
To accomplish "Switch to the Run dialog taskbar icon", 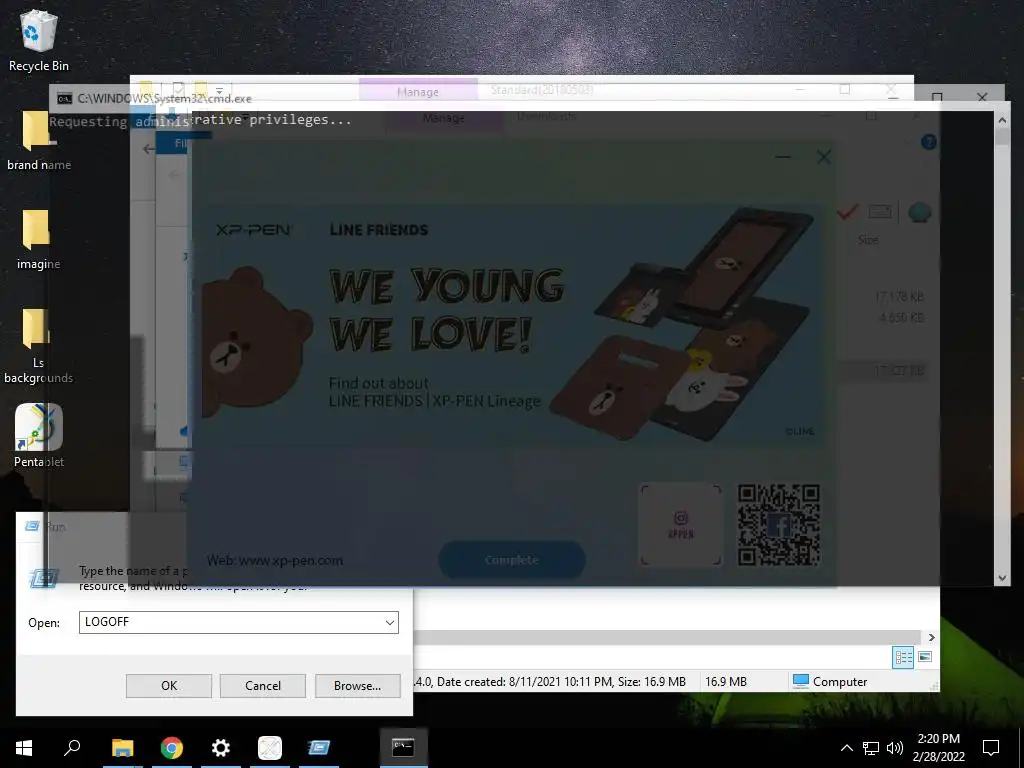I will (x=319, y=747).
